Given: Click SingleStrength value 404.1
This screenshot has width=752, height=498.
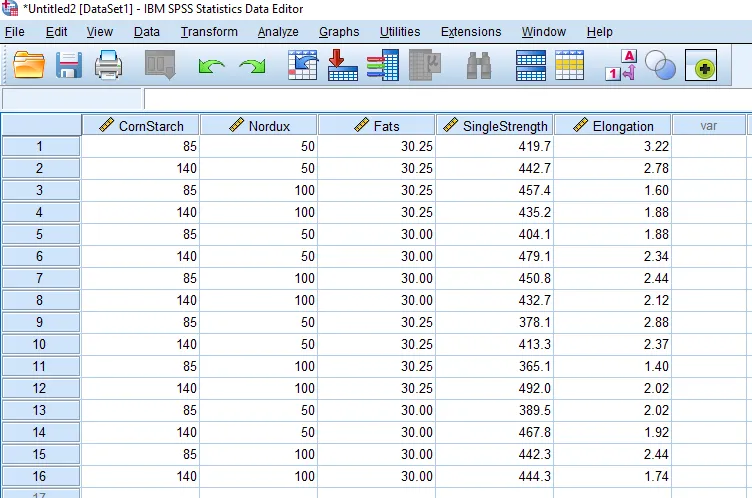Looking at the screenshot, I should pyautogui.click(x=494, y=234).
